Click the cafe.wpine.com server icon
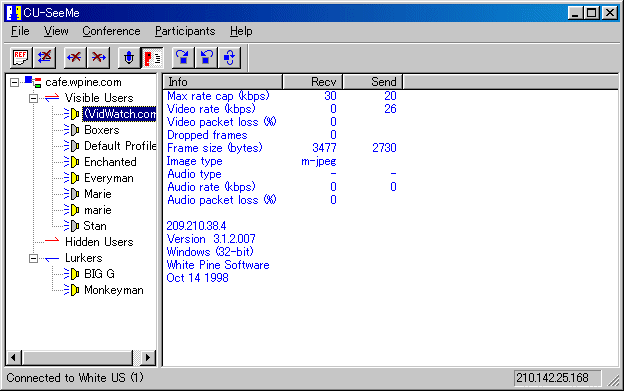This screenshot has height=391, width=624. coord(33,82)
